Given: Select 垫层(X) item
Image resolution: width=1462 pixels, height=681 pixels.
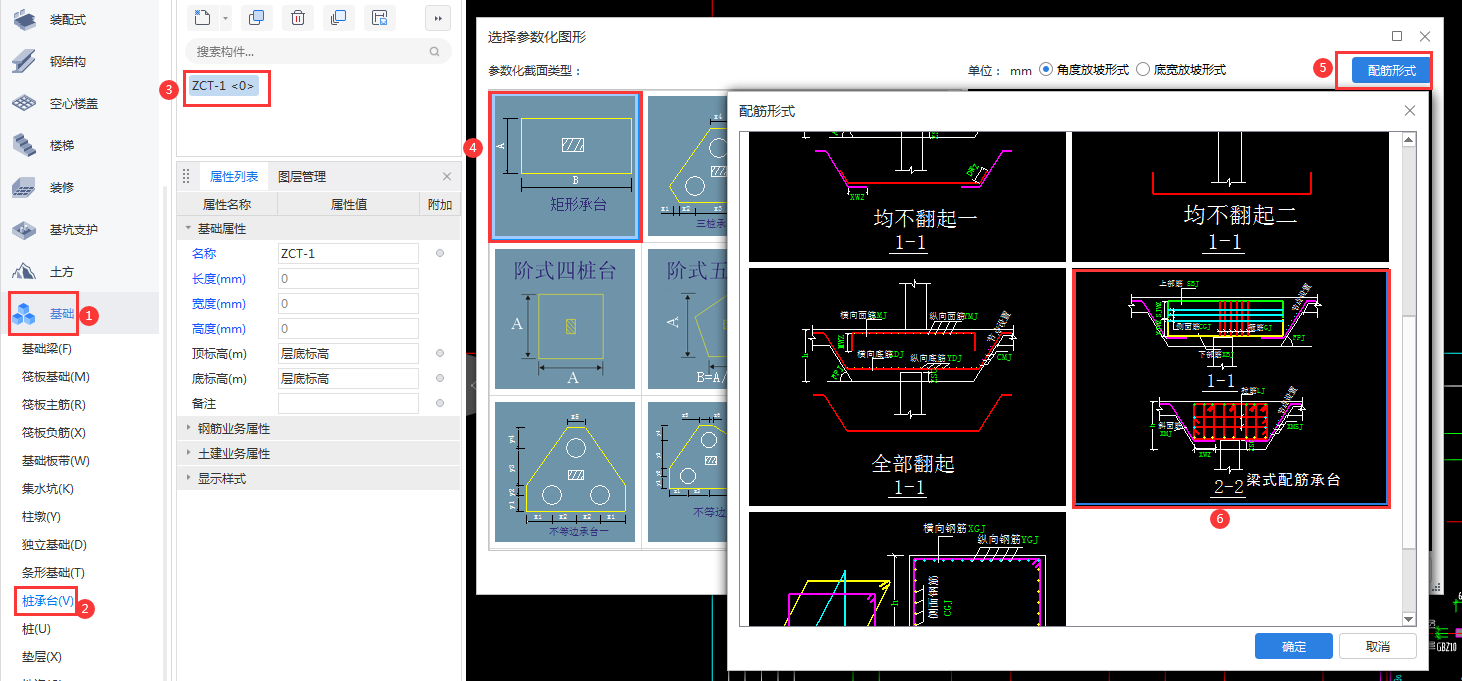Looking at the screenshot, I should pyautogui.click(x=42, y=657).
